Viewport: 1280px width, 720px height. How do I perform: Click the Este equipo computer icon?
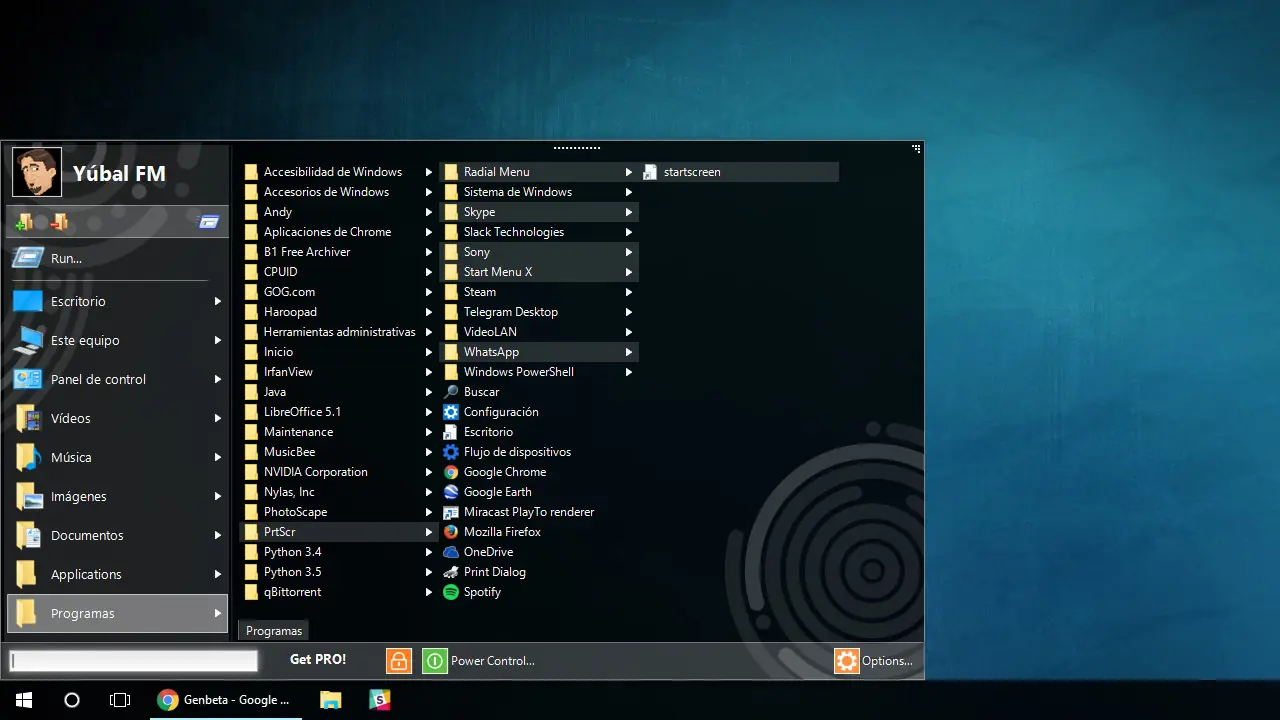pyautogui.click(x=28, y=340)
